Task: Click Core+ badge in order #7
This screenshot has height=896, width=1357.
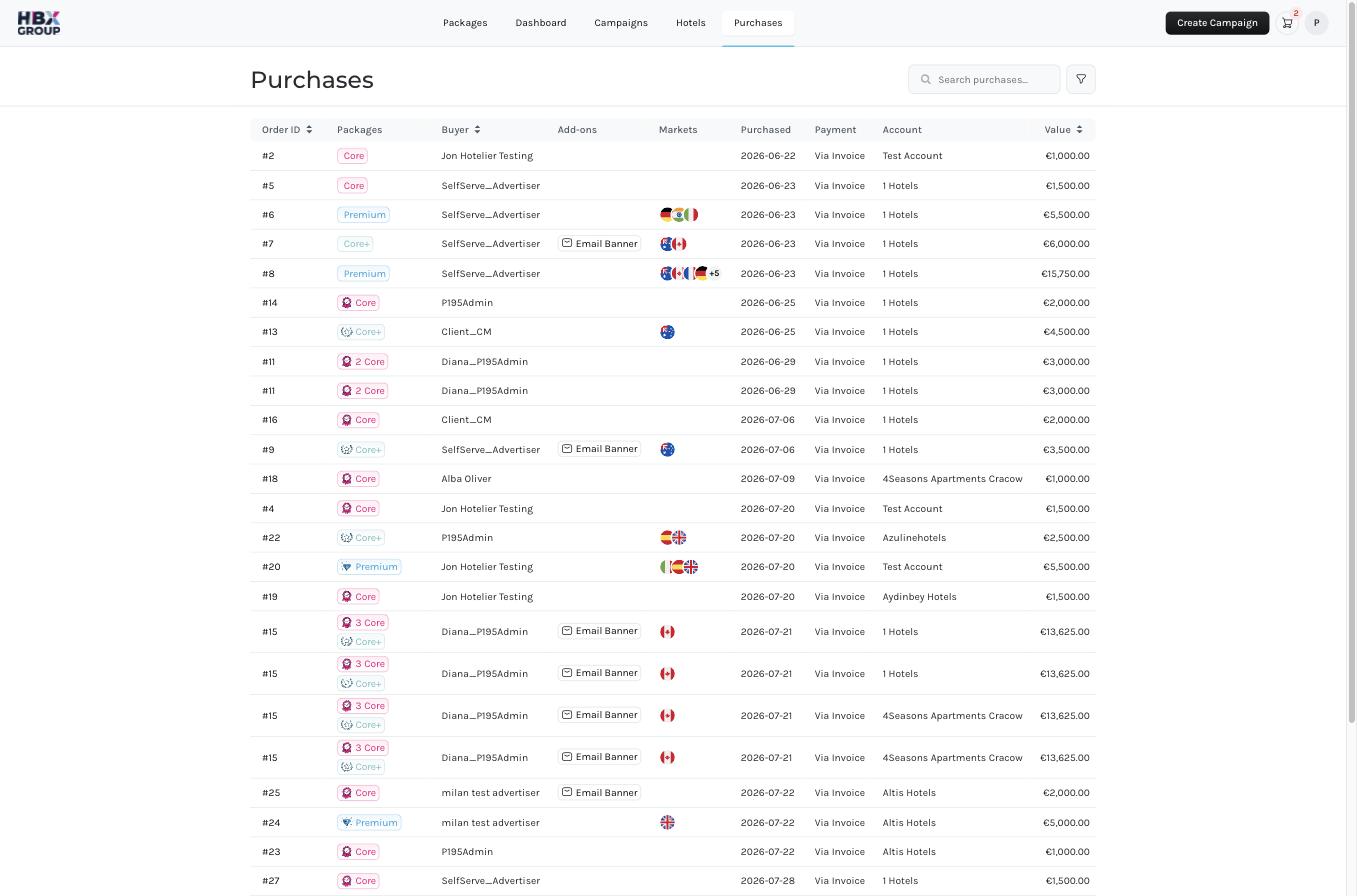Action: 356,244
